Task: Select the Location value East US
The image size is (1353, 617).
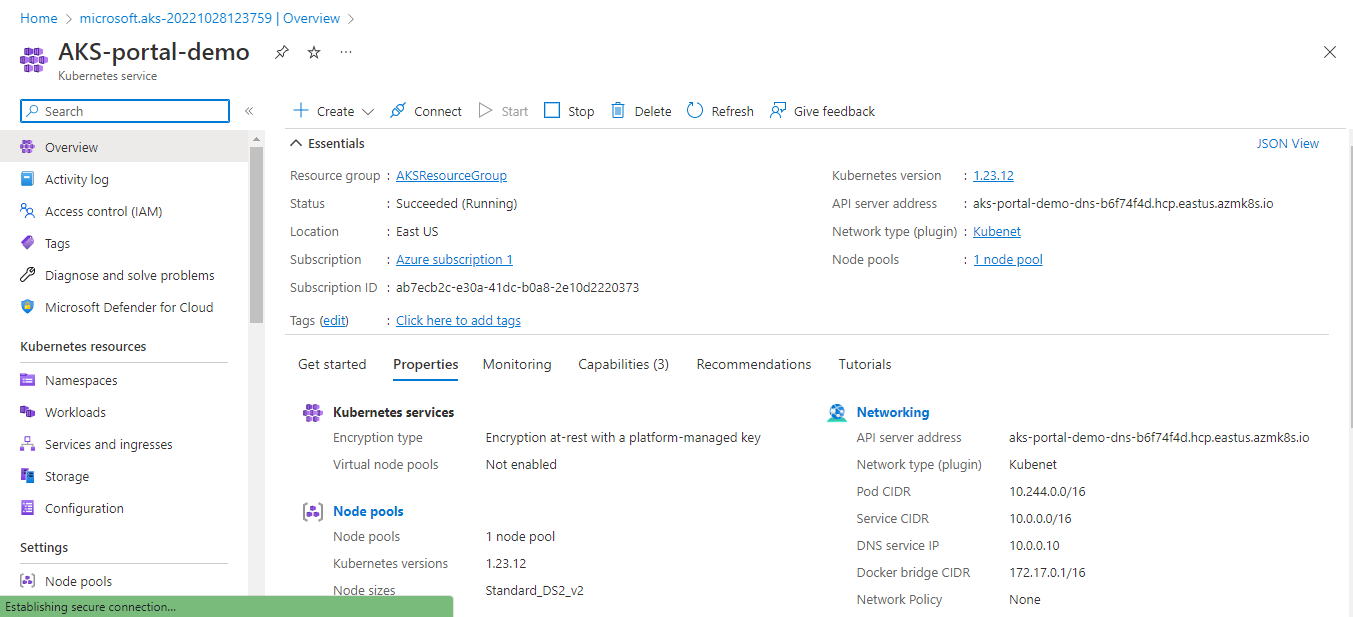Action: [417, 232]
